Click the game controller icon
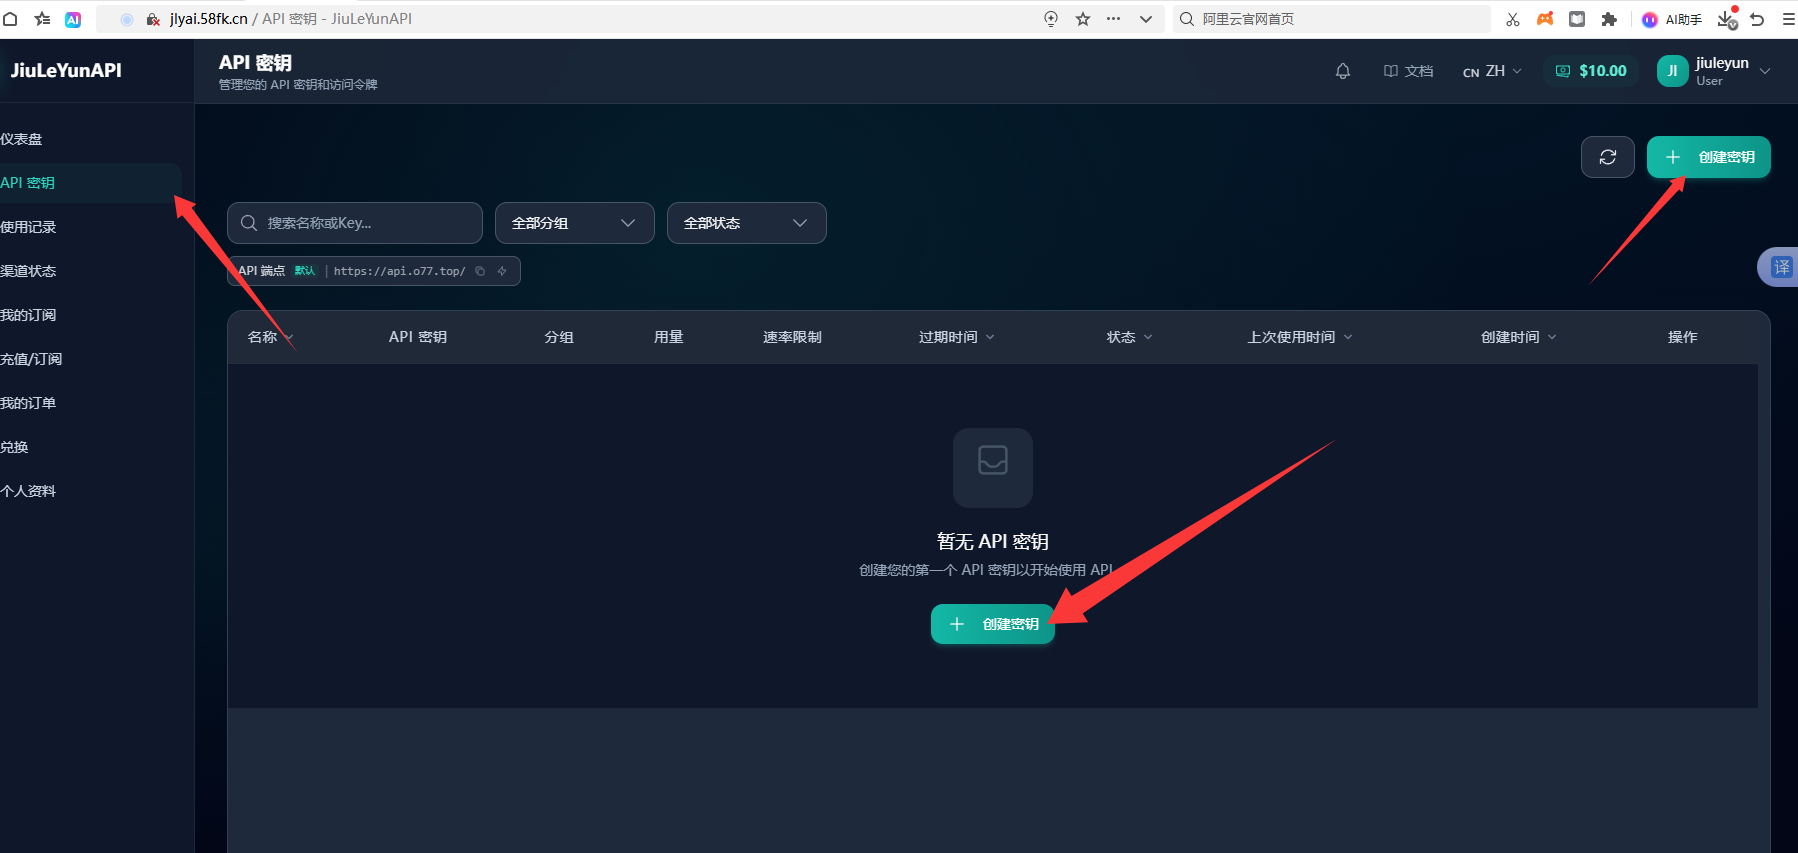The image size is (1798, 853). pyautogui.click(x=1545, y=19)
